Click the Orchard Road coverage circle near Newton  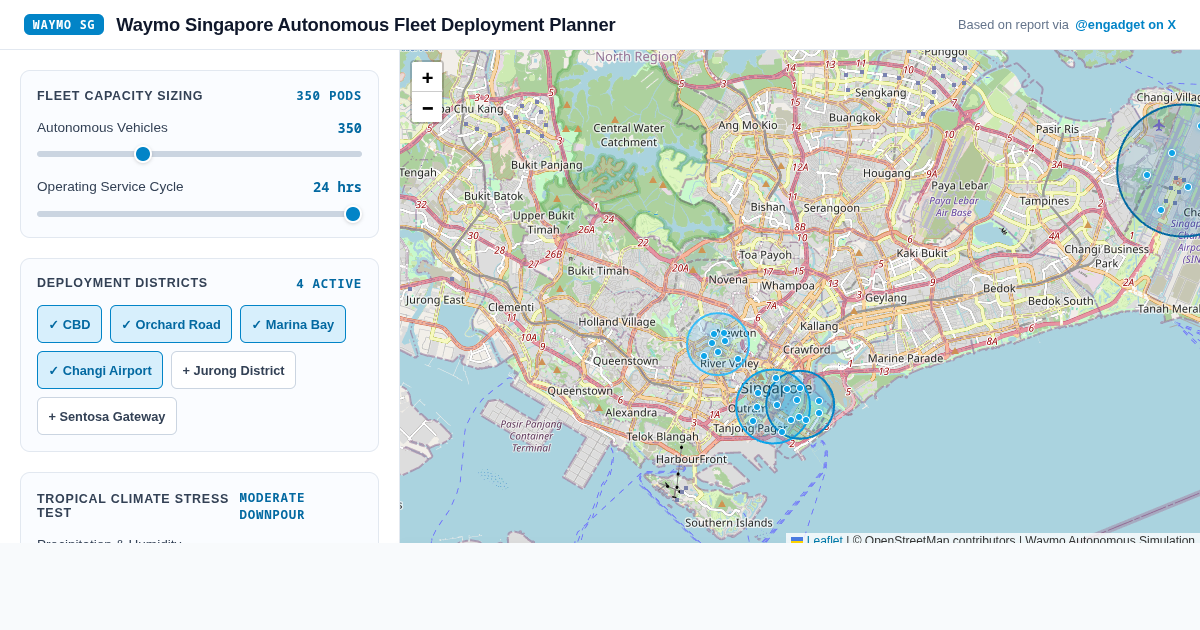point(718,344)
